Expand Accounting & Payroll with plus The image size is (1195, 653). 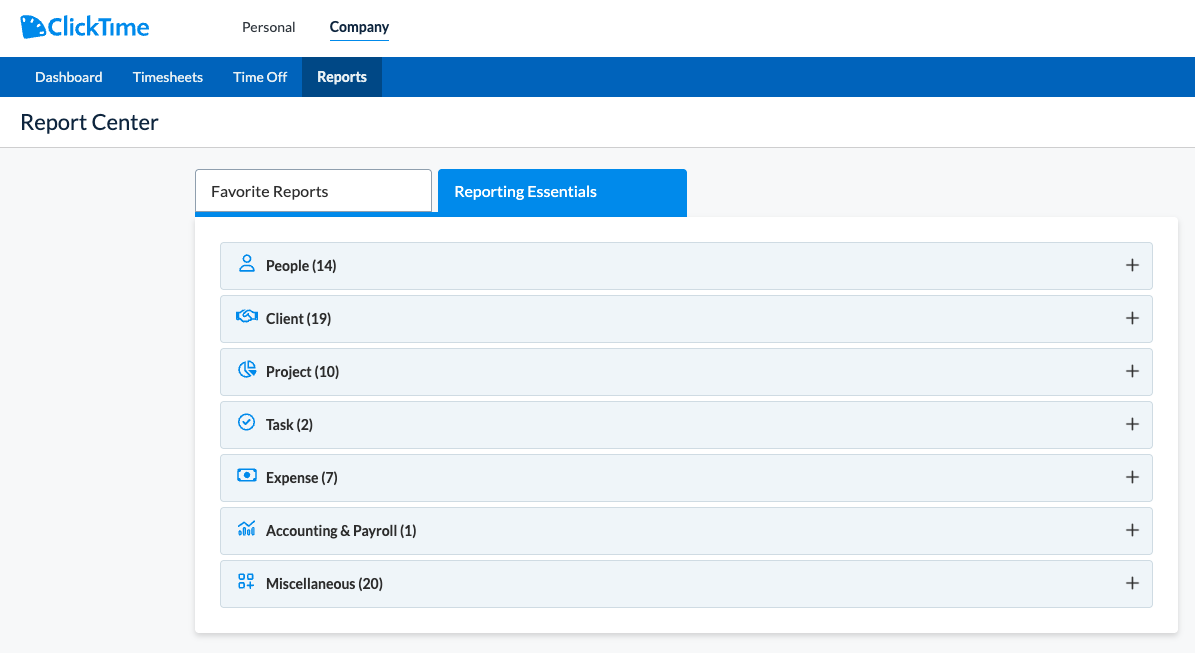click(1132, 530)
